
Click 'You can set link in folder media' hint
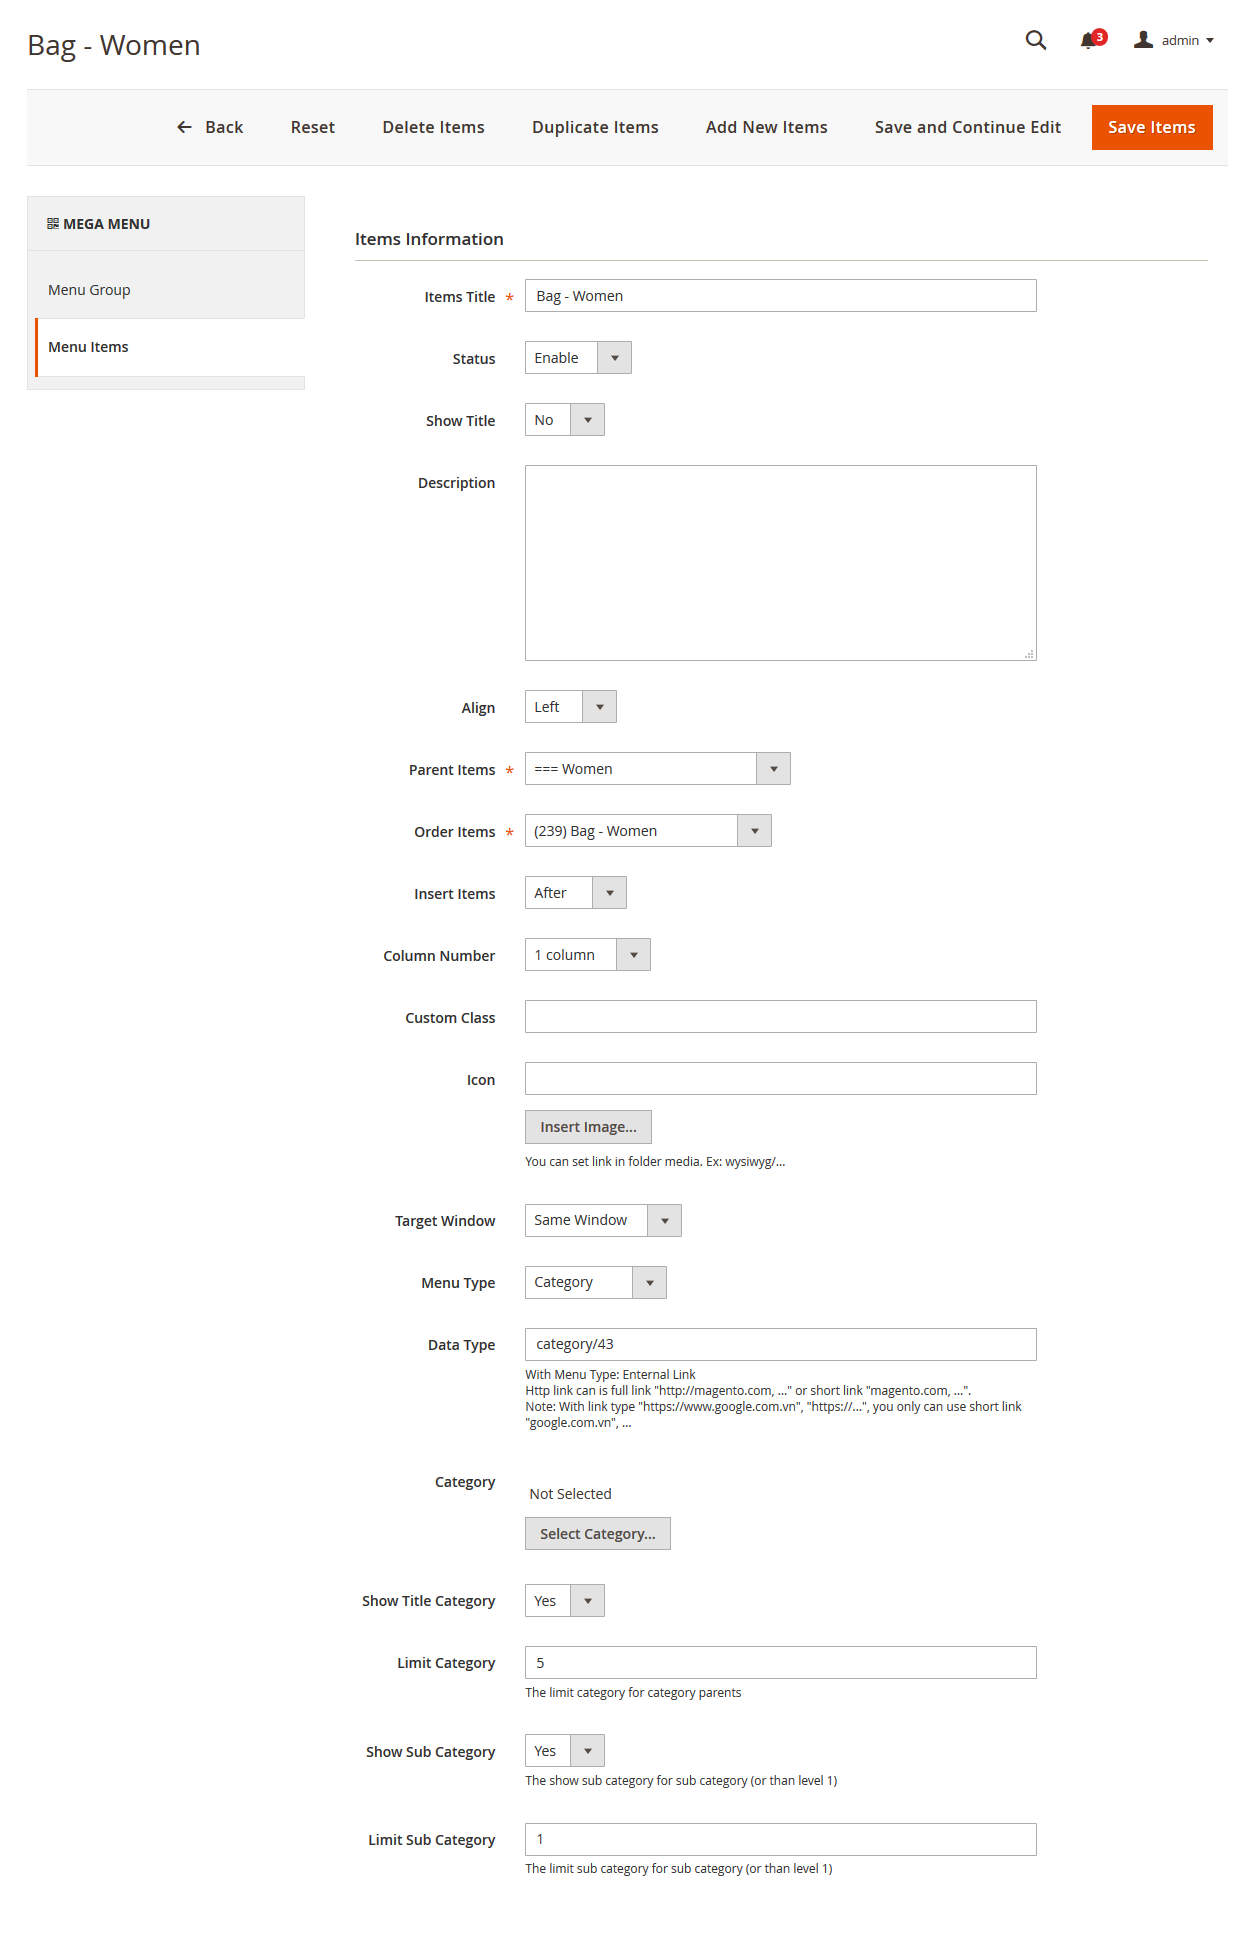pos(655,1162)
